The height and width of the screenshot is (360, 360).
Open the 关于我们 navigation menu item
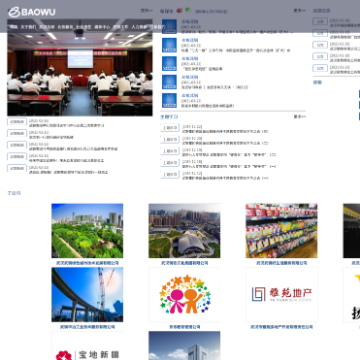(28, 27)
